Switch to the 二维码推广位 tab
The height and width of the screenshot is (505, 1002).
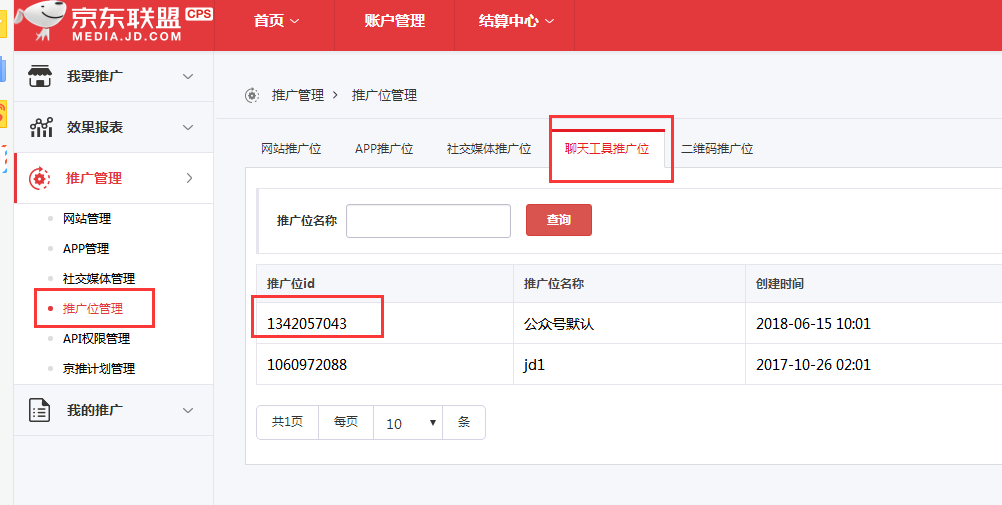[x=717, y=149]
